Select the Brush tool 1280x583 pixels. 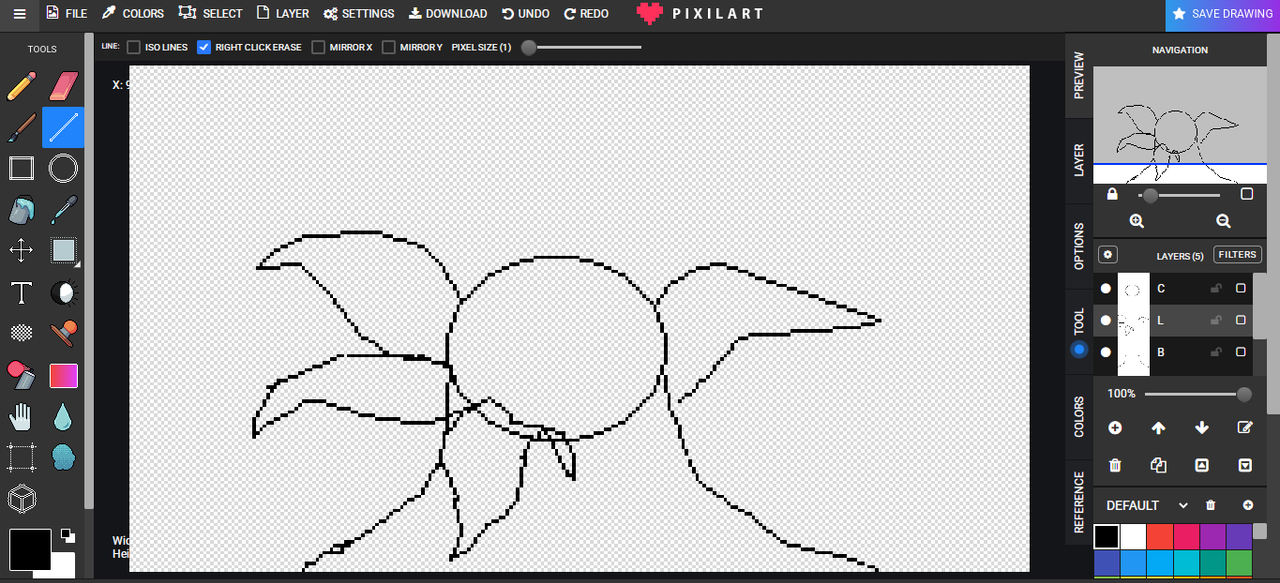click(x=21, y=127)
